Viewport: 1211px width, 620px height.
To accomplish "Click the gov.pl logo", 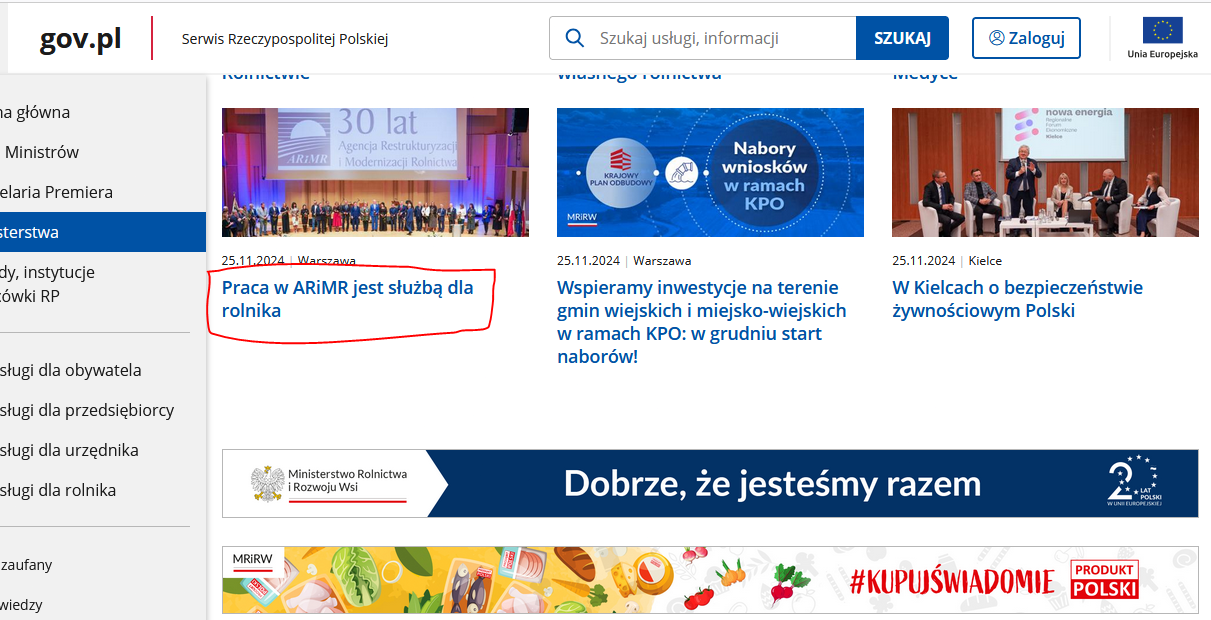I will (x=81, y=38).
